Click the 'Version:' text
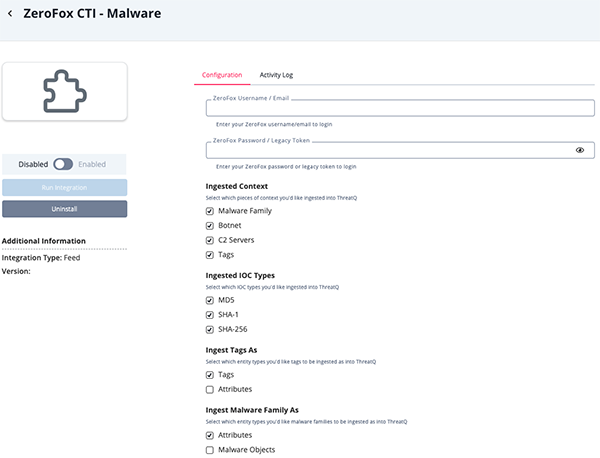600x458 pixels. pos(16,271)
